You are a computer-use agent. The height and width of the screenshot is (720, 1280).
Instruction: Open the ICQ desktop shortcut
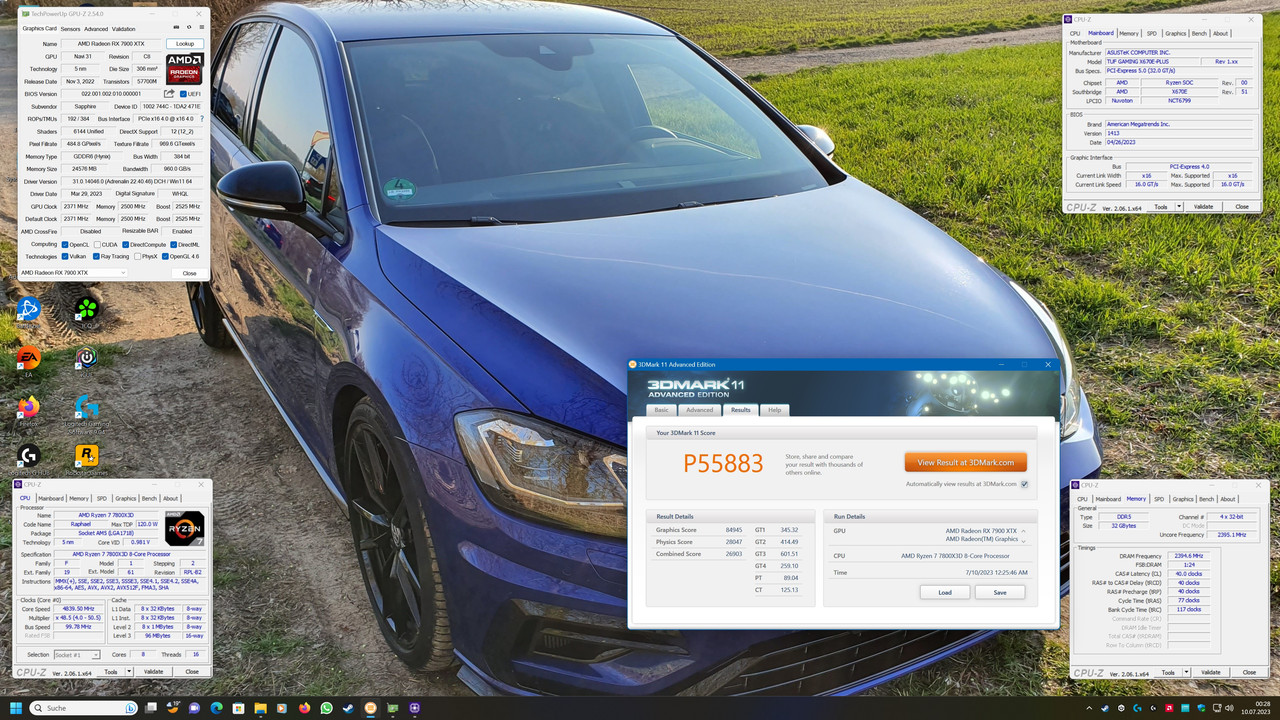tap(87, 308)
